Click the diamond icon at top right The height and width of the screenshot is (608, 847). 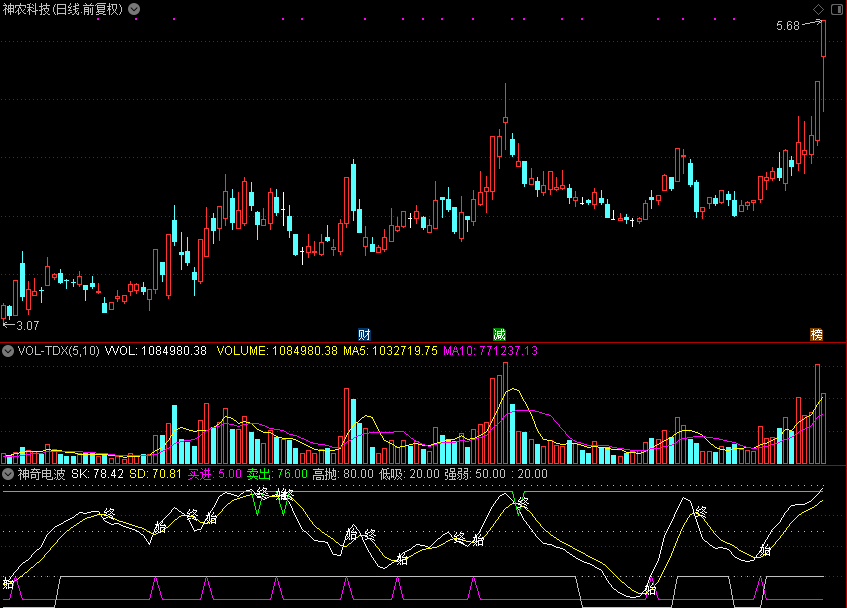point(818,9)
